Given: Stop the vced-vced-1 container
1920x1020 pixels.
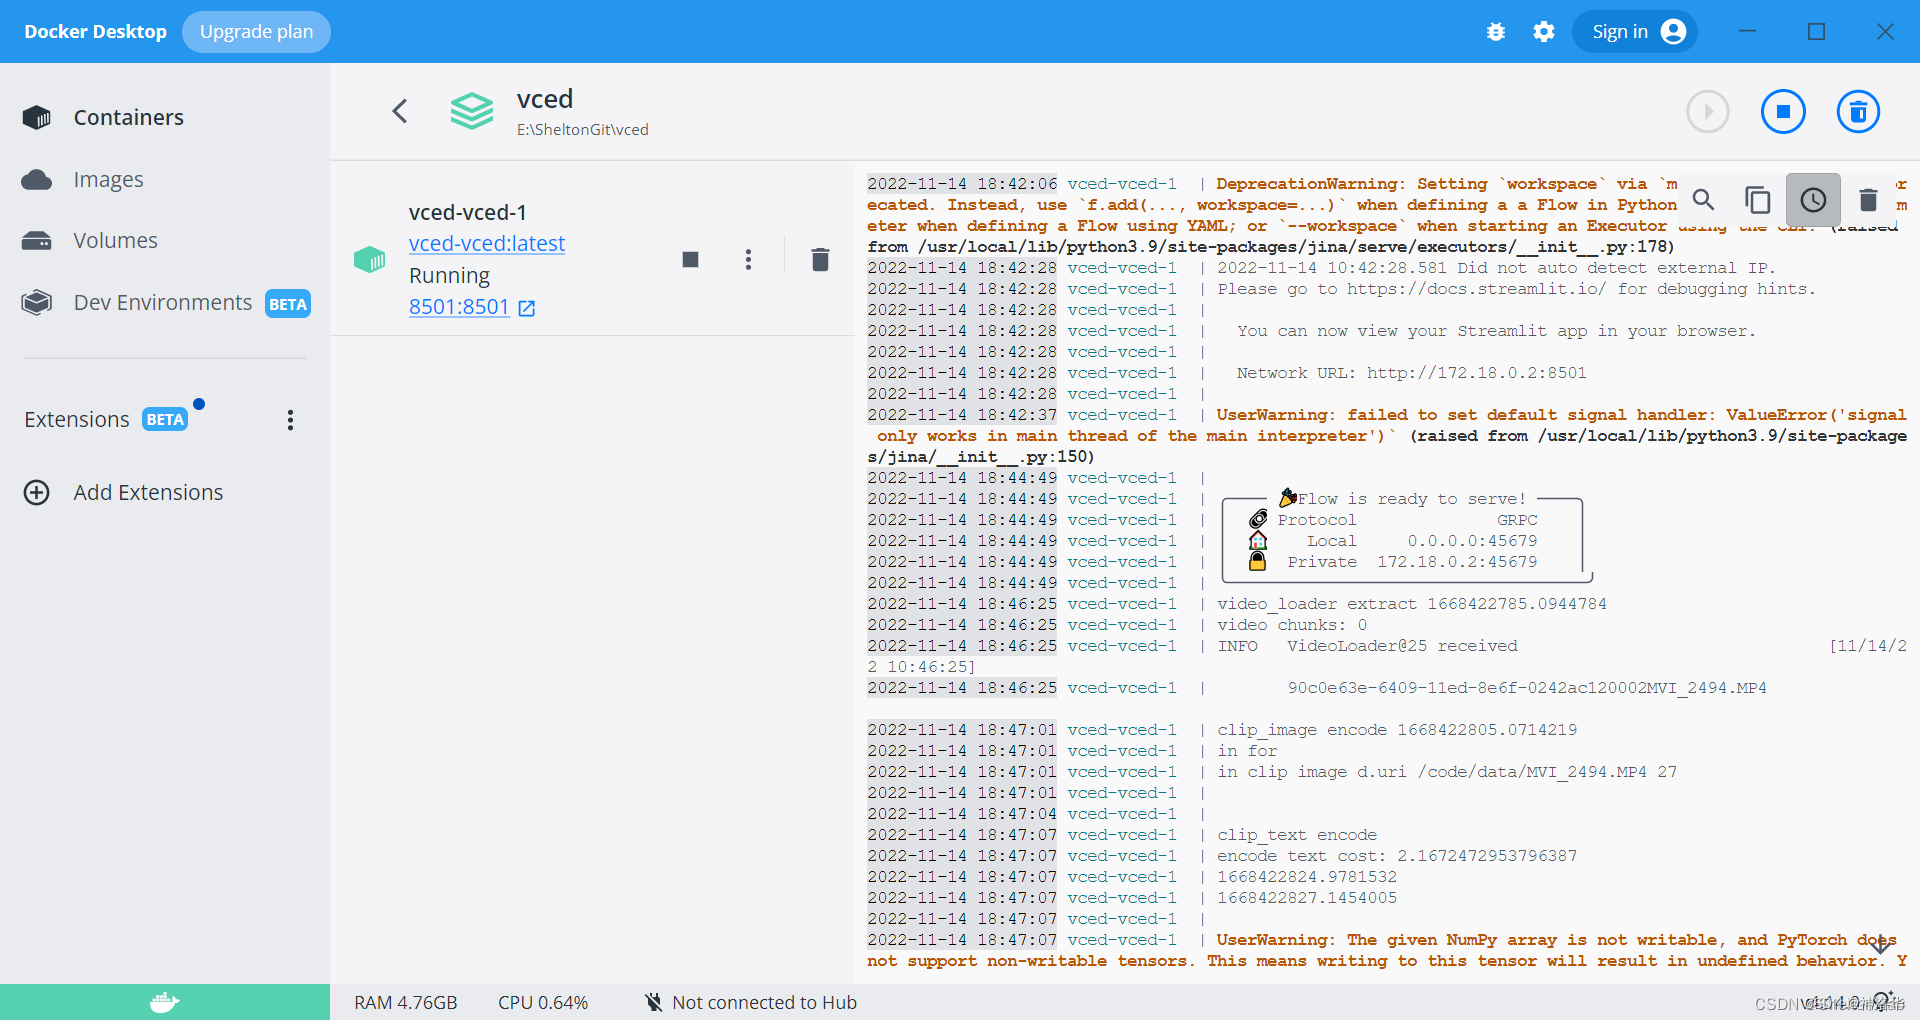Looking at the screenshot, I should (690, 260).
